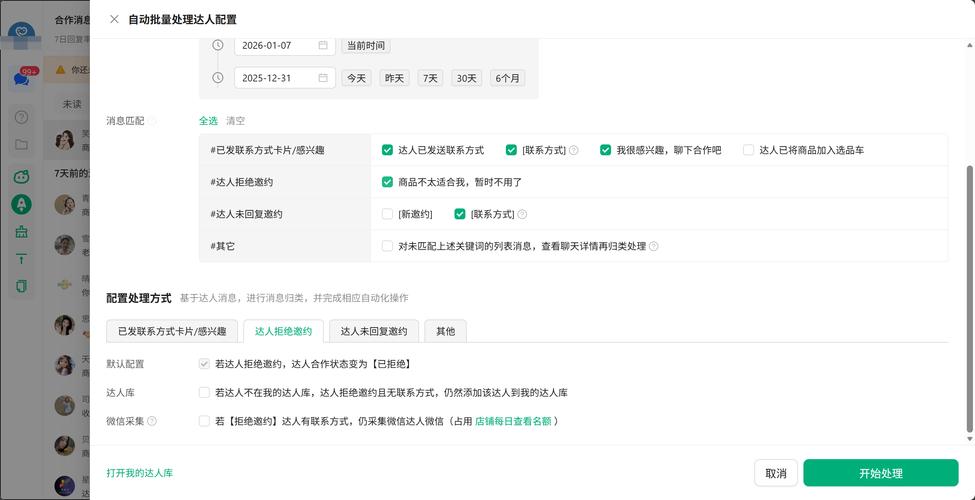Click the green robot face sidebar icon
The image size is (975, 500).
click(22, 177)
